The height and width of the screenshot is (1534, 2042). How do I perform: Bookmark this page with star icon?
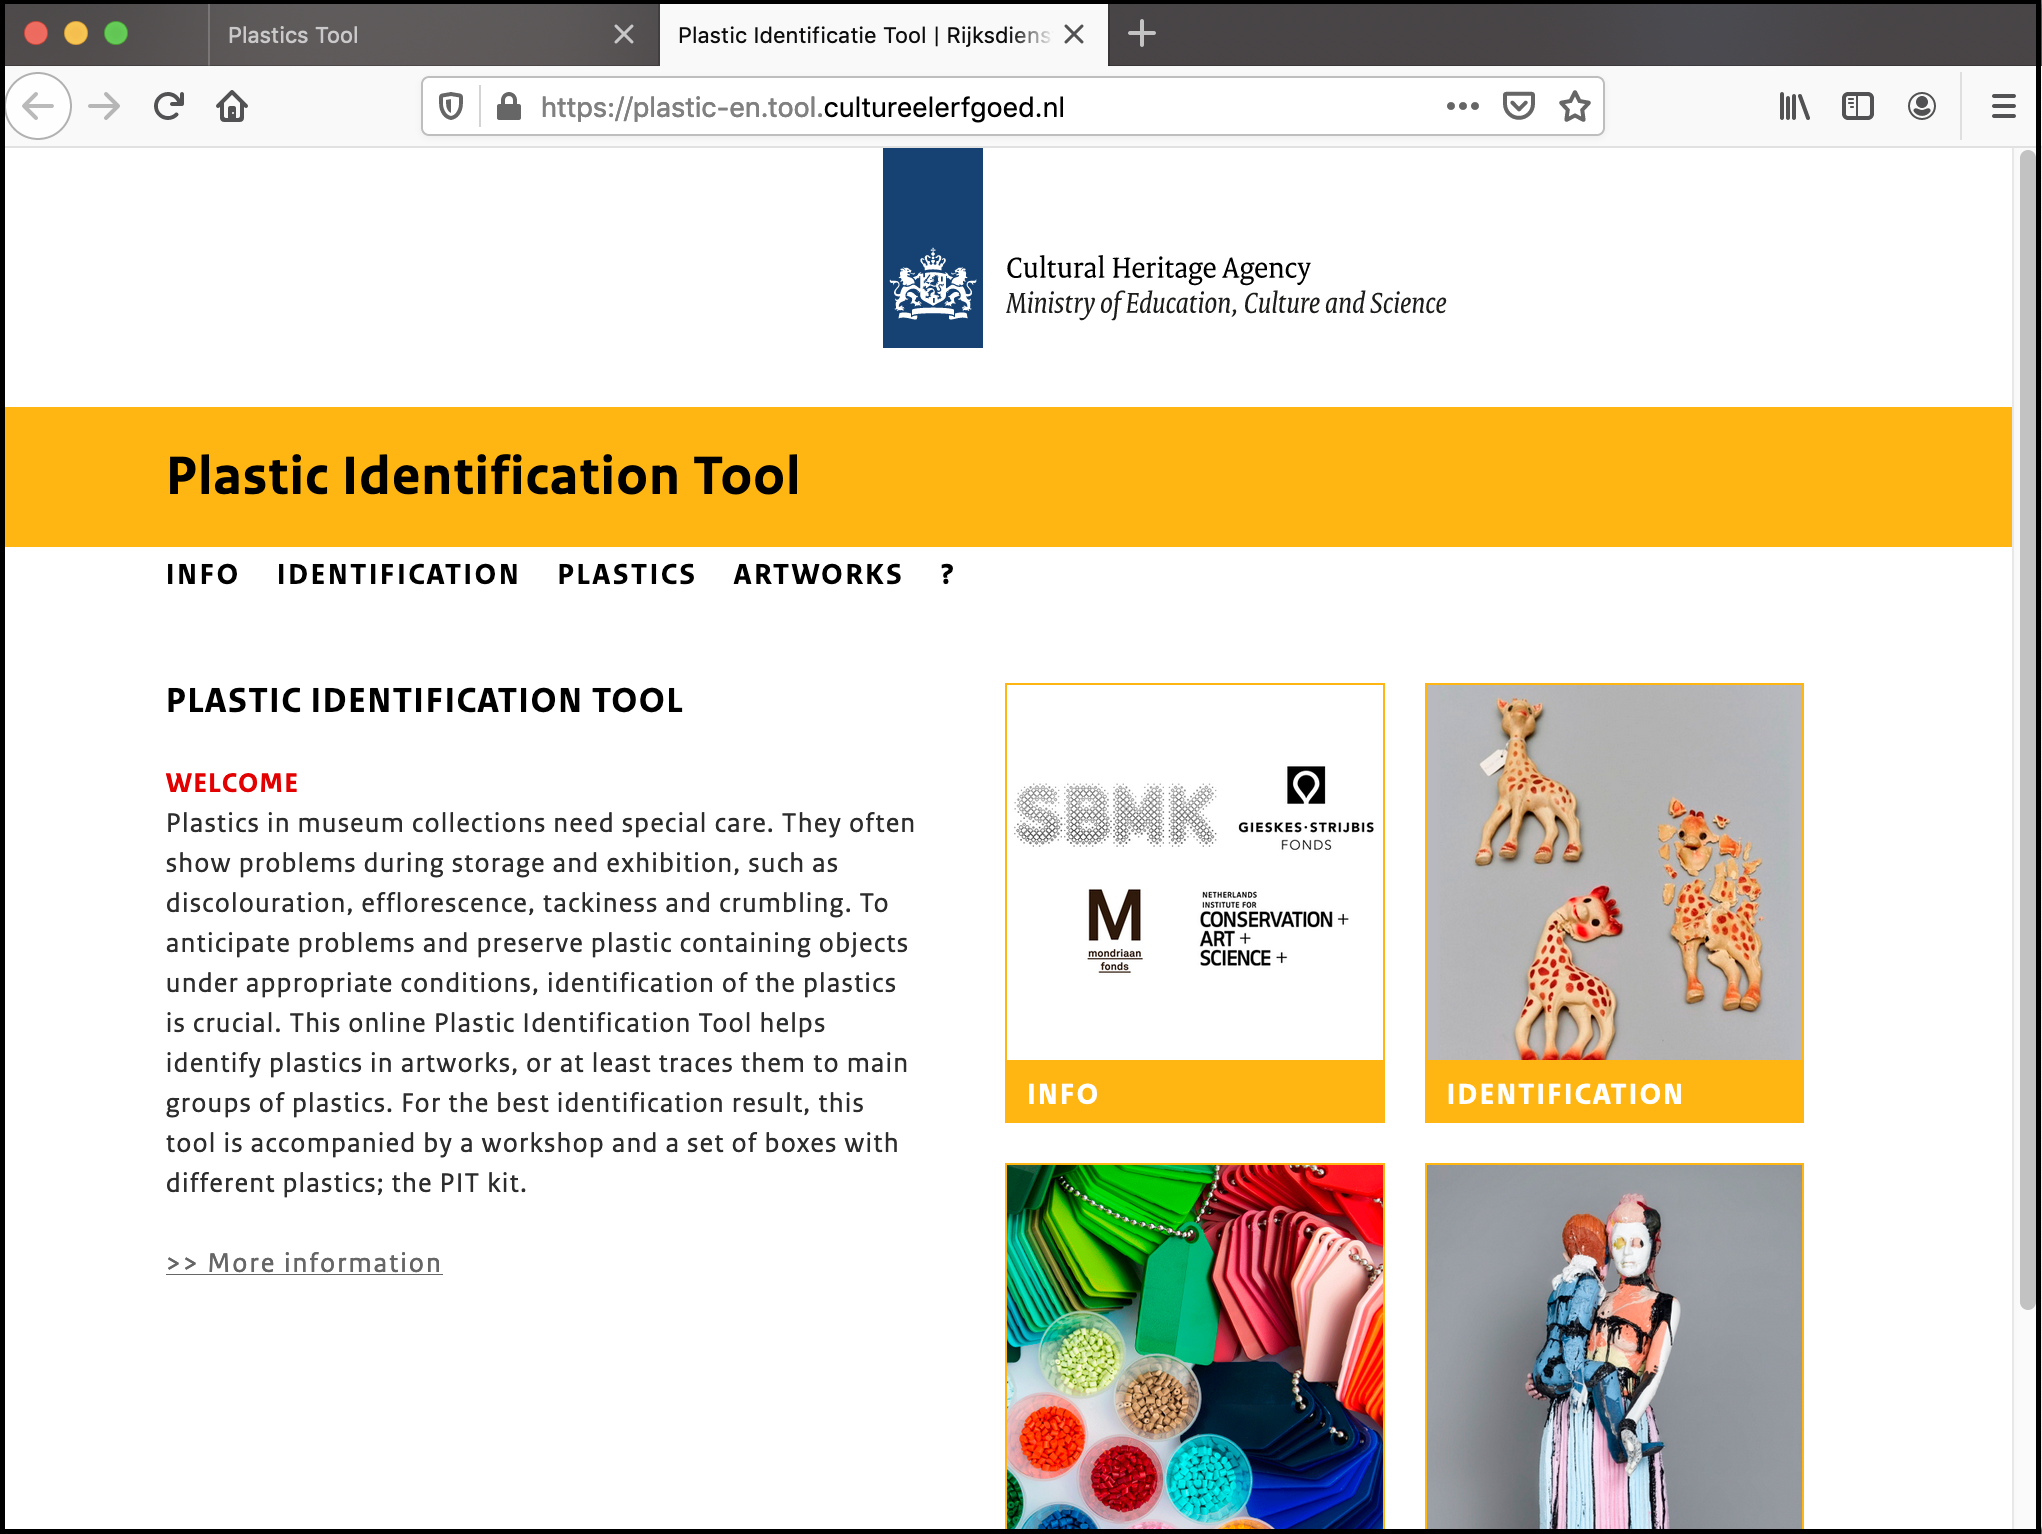1575,106
